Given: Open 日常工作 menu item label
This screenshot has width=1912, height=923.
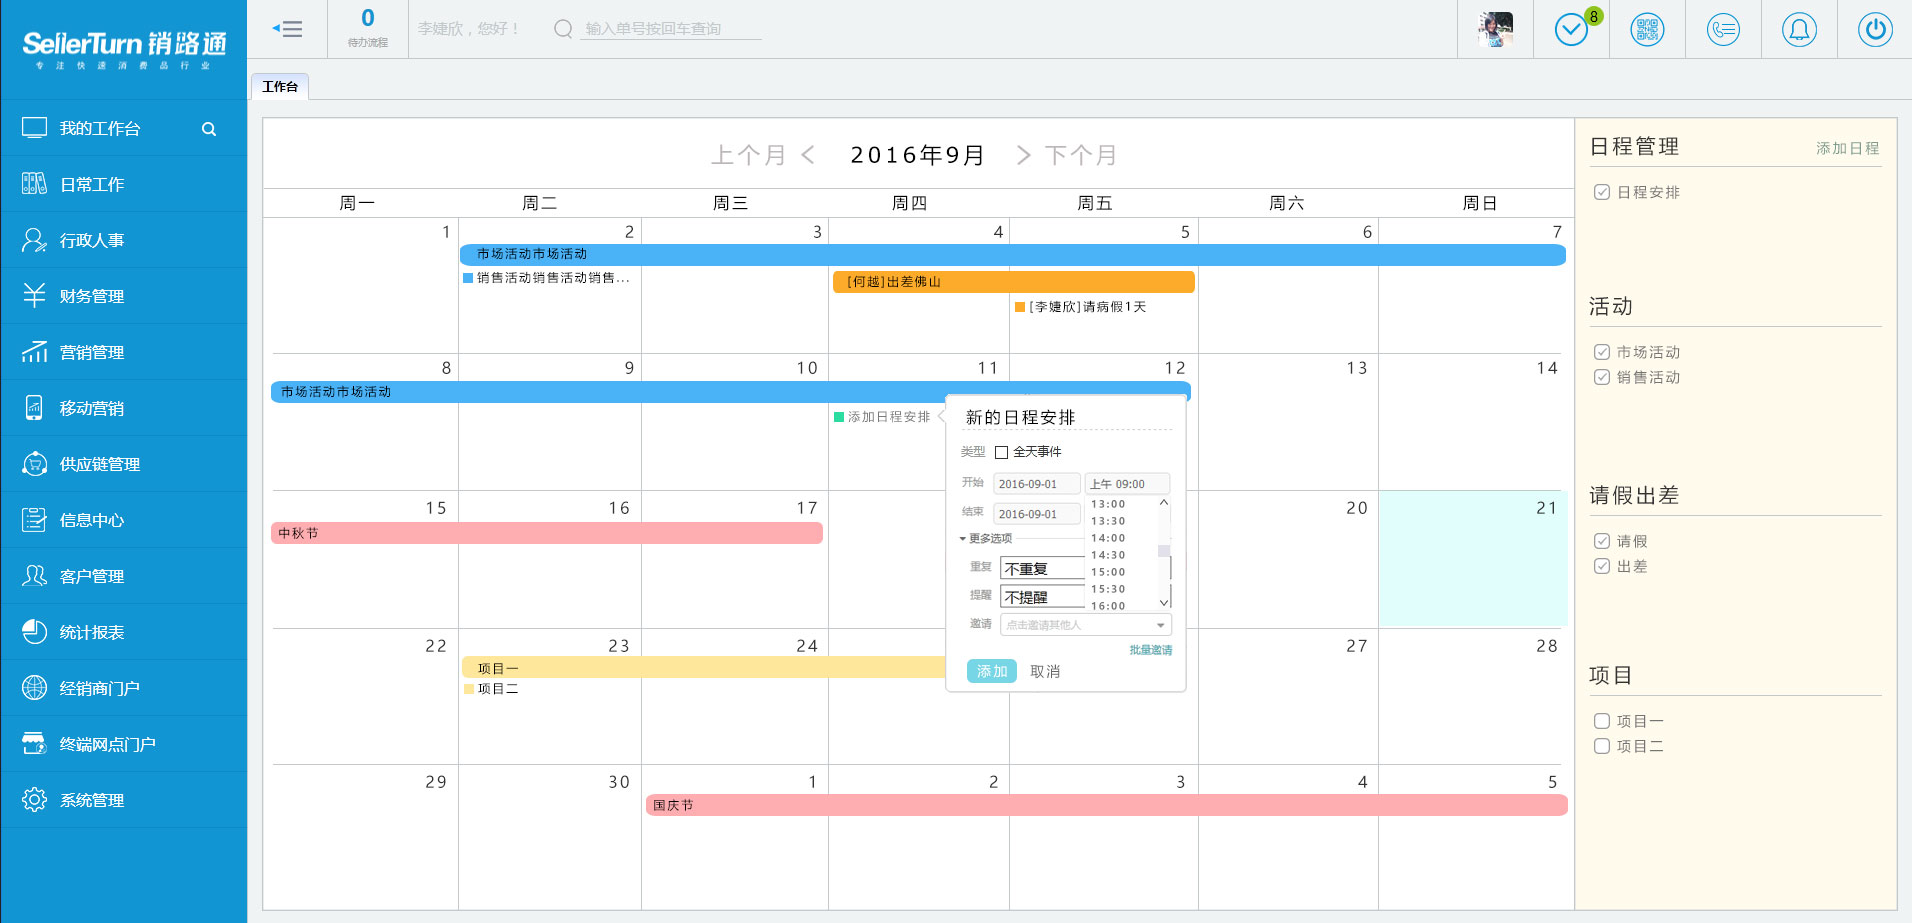Looking at the screenshot, I should click(92, 184).
